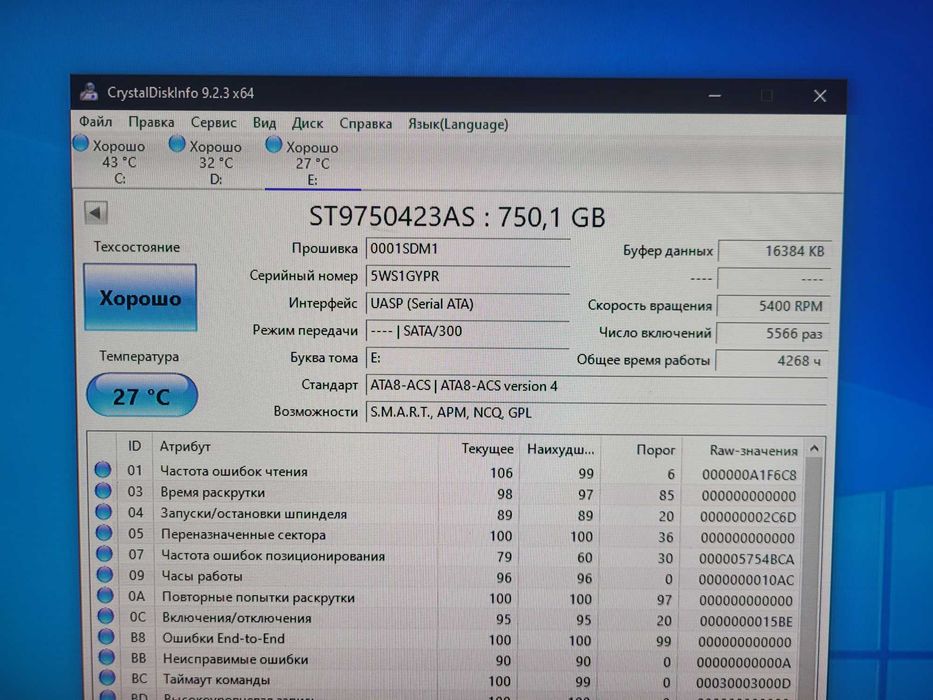Select the Запуски/остановки шпинделя row
Viewport: 933px width, 700px height.
point(446,514)
